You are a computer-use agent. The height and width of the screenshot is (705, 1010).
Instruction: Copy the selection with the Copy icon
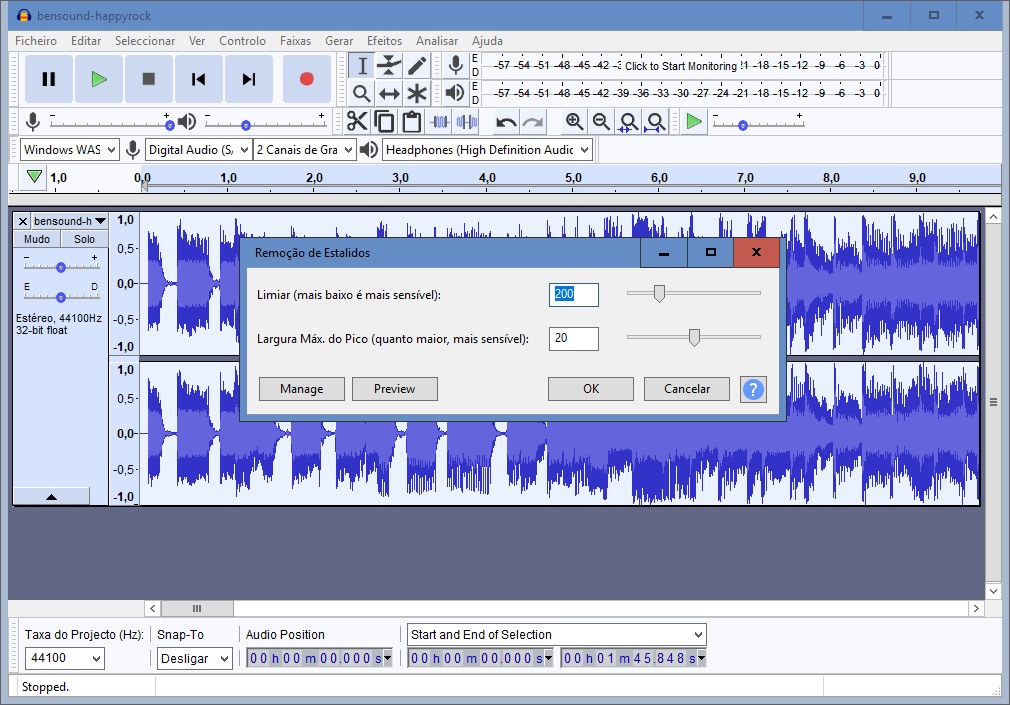(385, 121)
